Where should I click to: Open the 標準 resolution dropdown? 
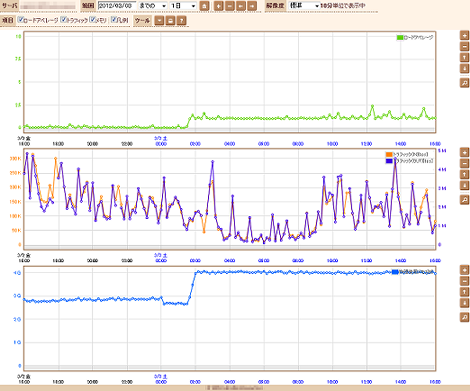304,6
